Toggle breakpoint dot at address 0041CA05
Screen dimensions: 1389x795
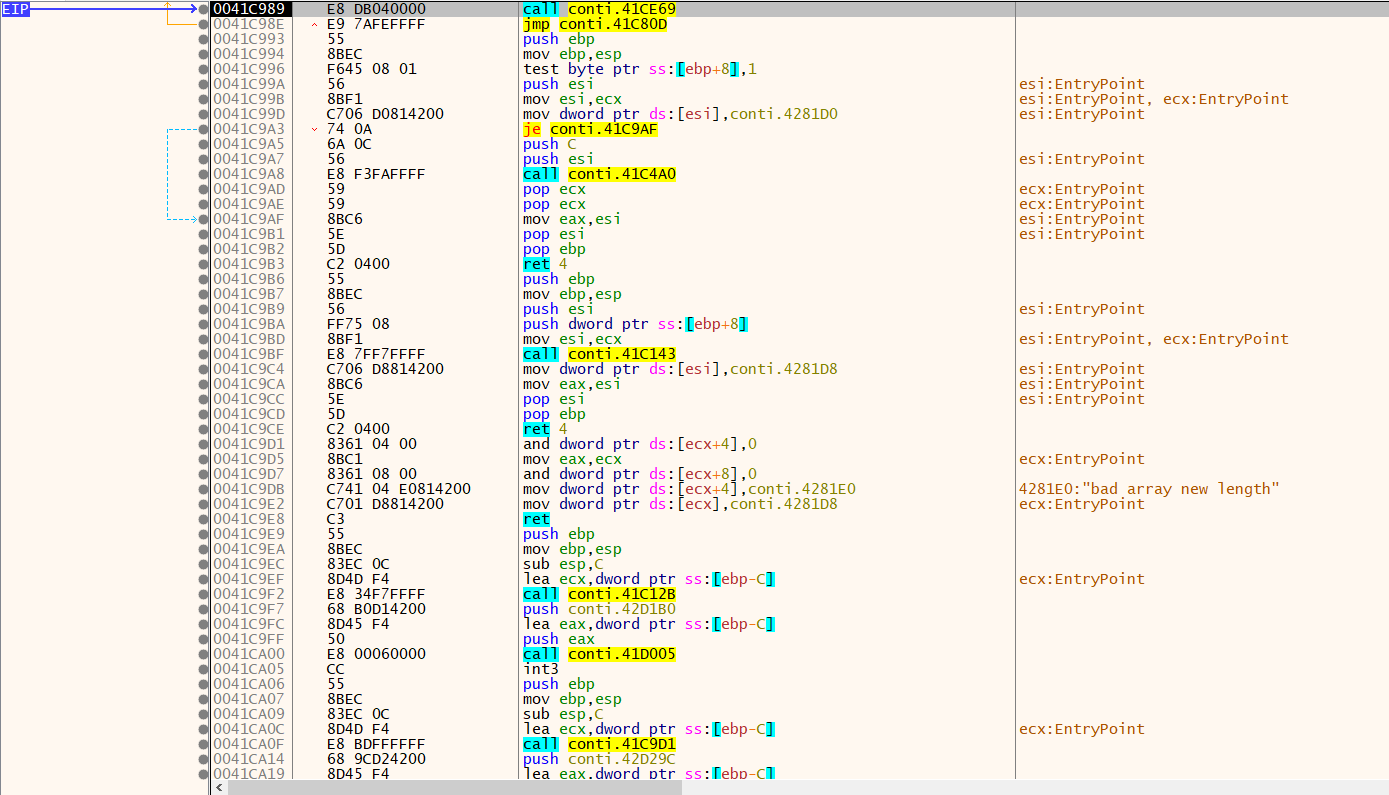(204, 669)
